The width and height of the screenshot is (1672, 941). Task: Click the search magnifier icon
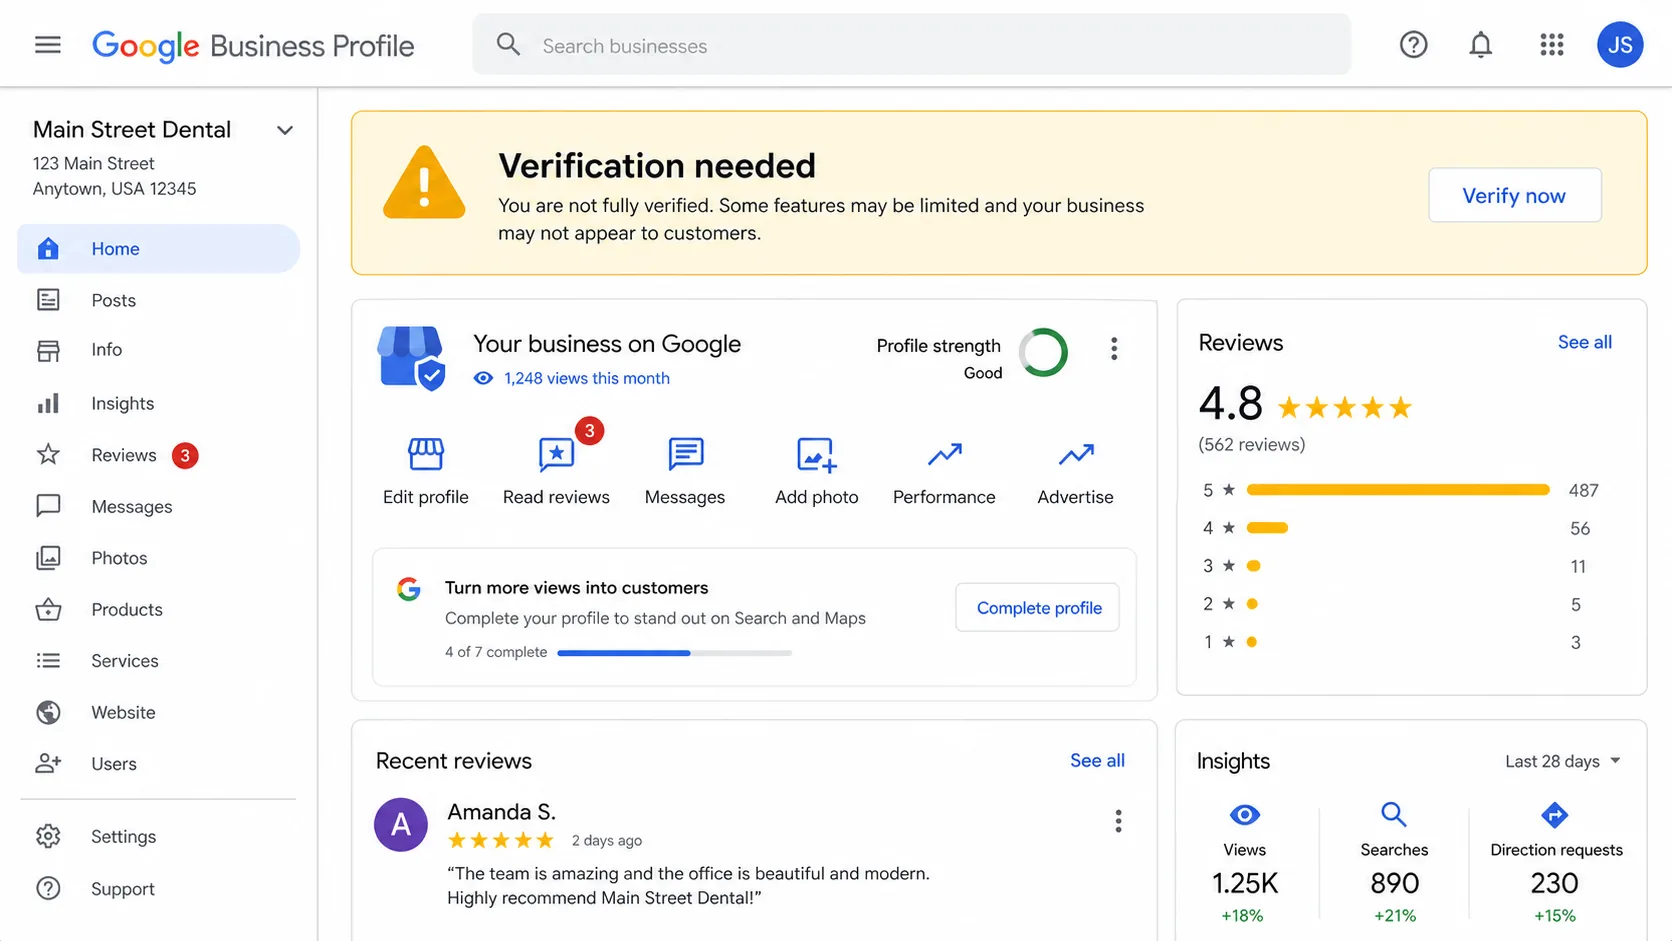pos(508,45)
